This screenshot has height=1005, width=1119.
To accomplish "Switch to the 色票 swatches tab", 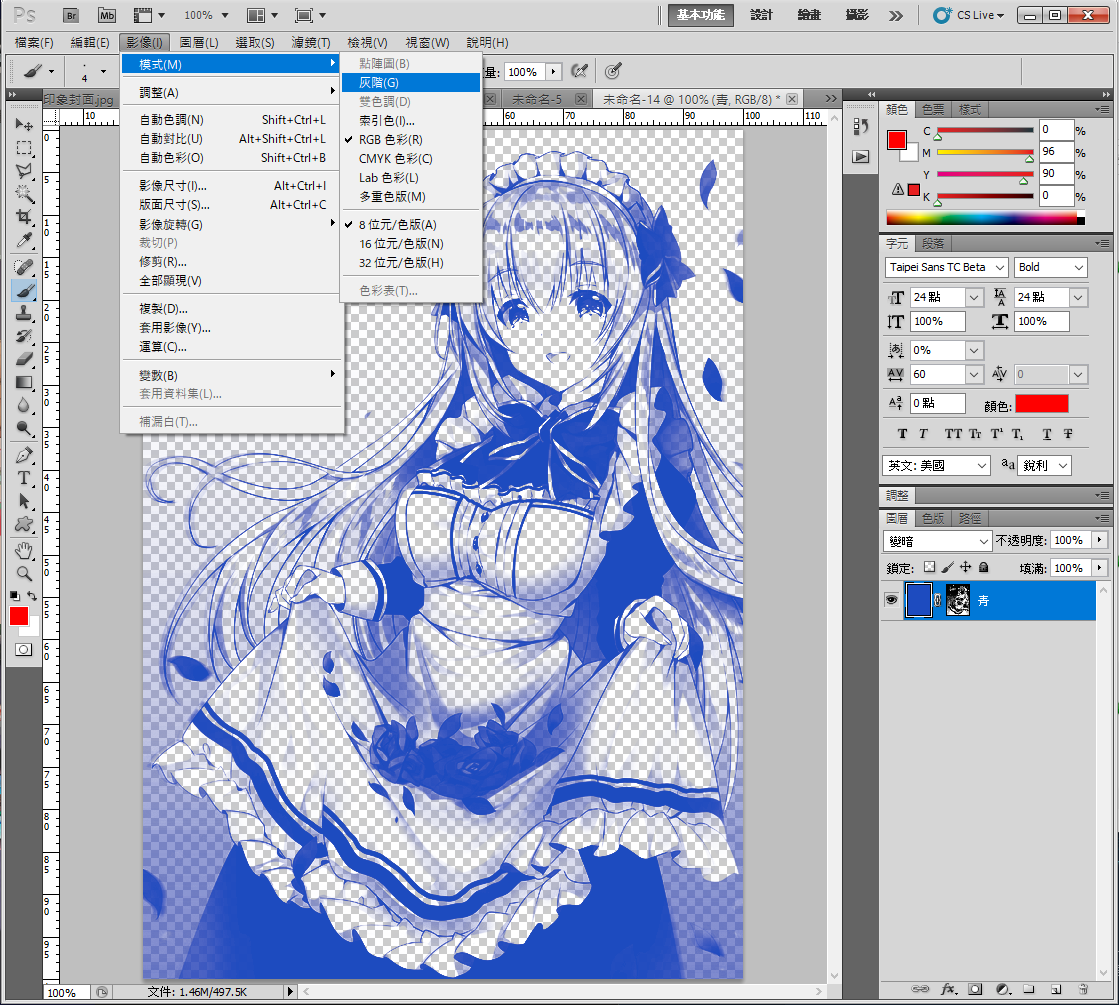I will 933,109.
